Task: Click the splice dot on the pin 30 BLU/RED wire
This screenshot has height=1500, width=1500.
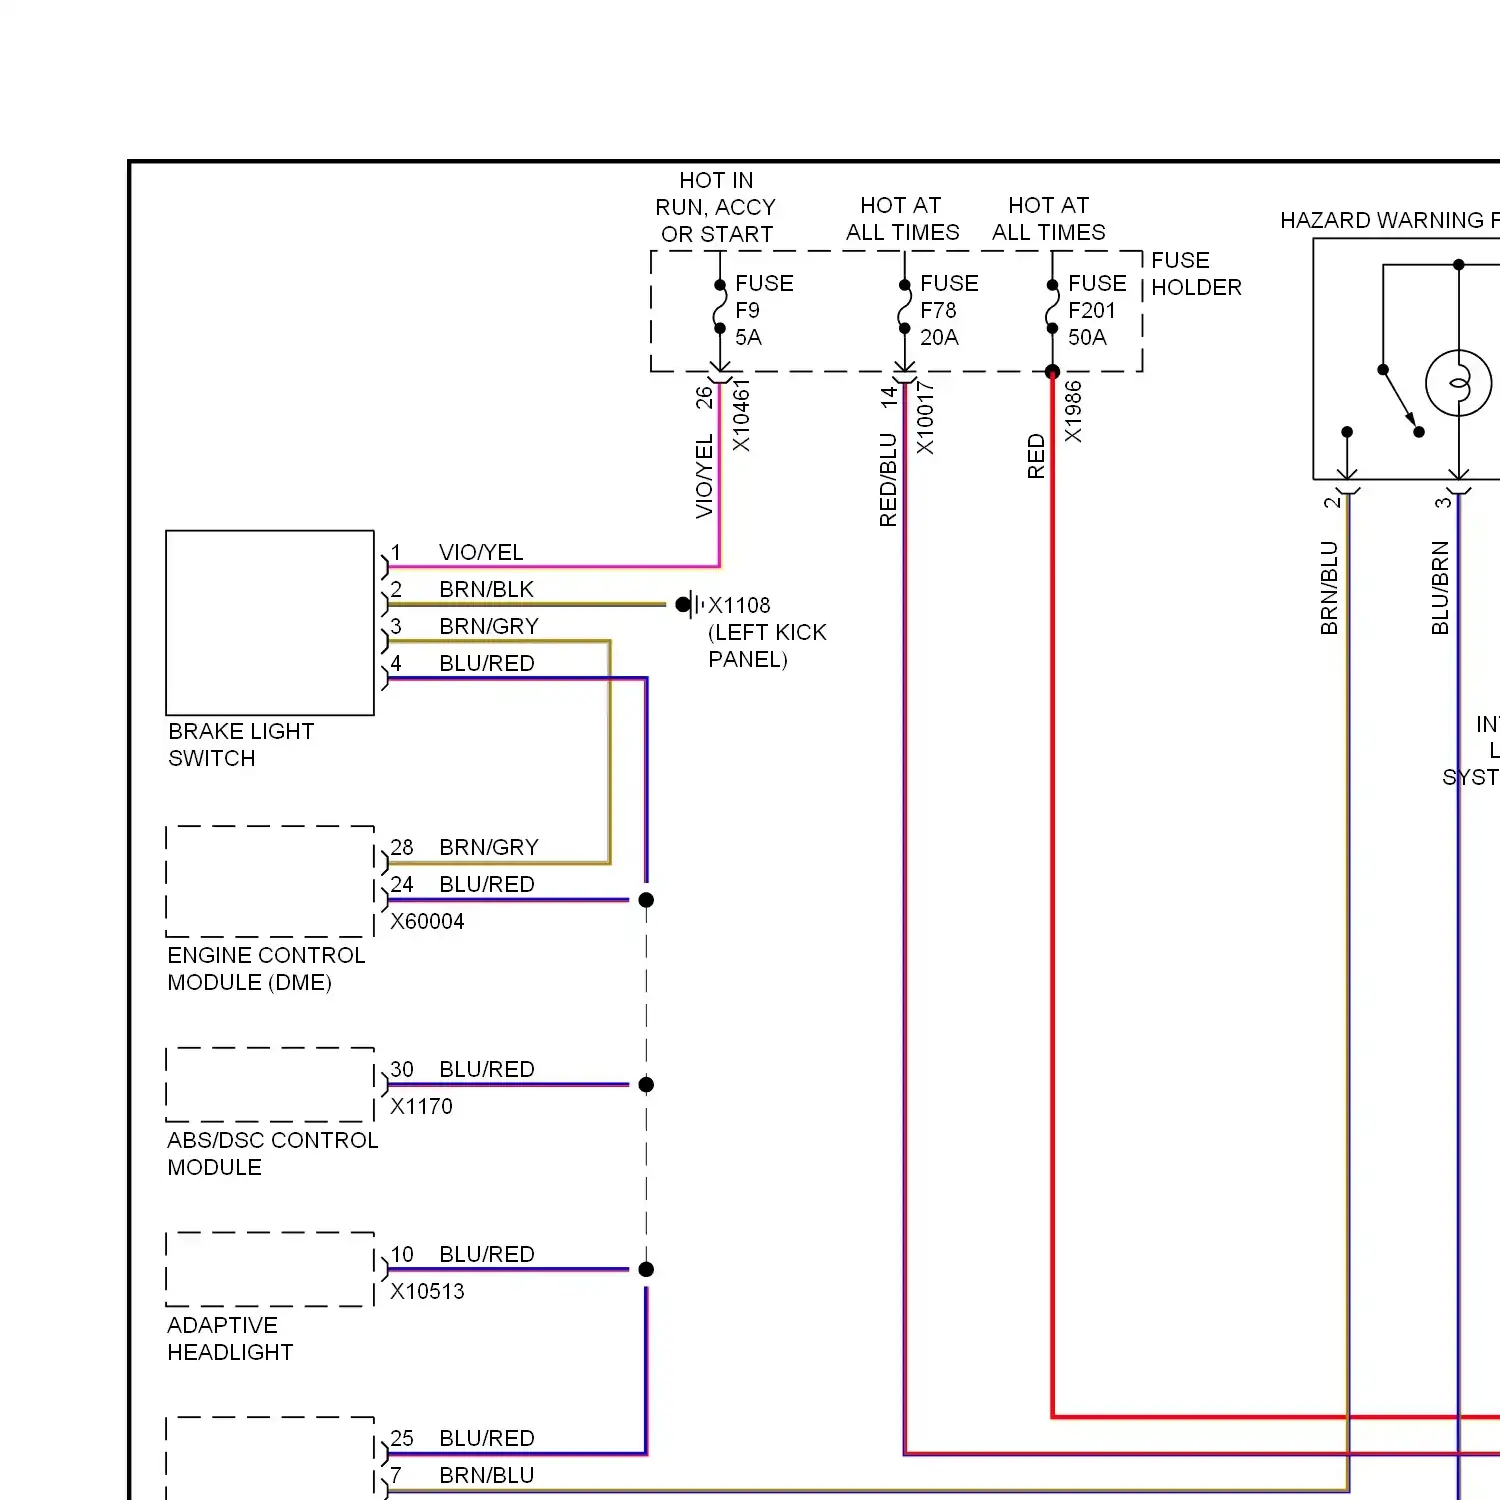Action: (x=646, y=1085)
